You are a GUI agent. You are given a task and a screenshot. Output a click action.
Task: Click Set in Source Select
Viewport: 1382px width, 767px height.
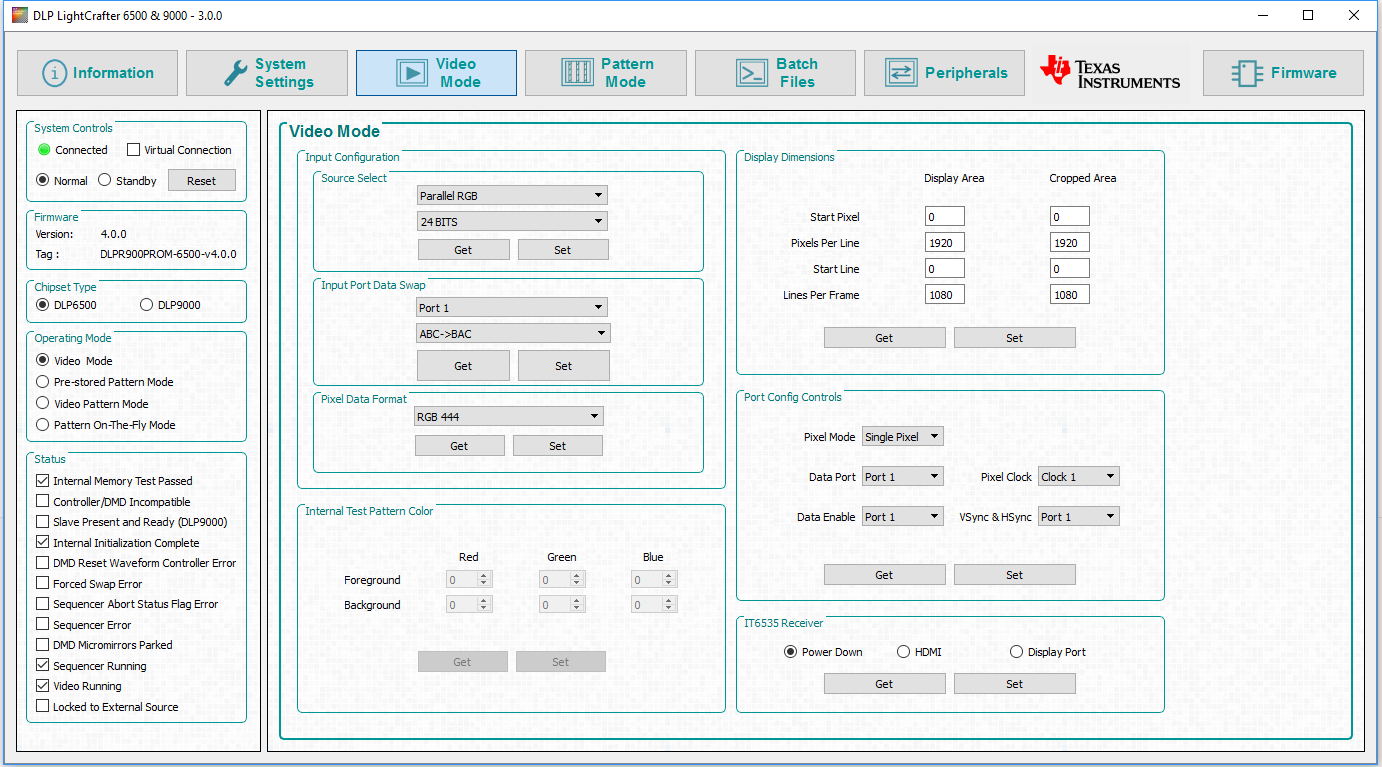(x=563, y=250)
